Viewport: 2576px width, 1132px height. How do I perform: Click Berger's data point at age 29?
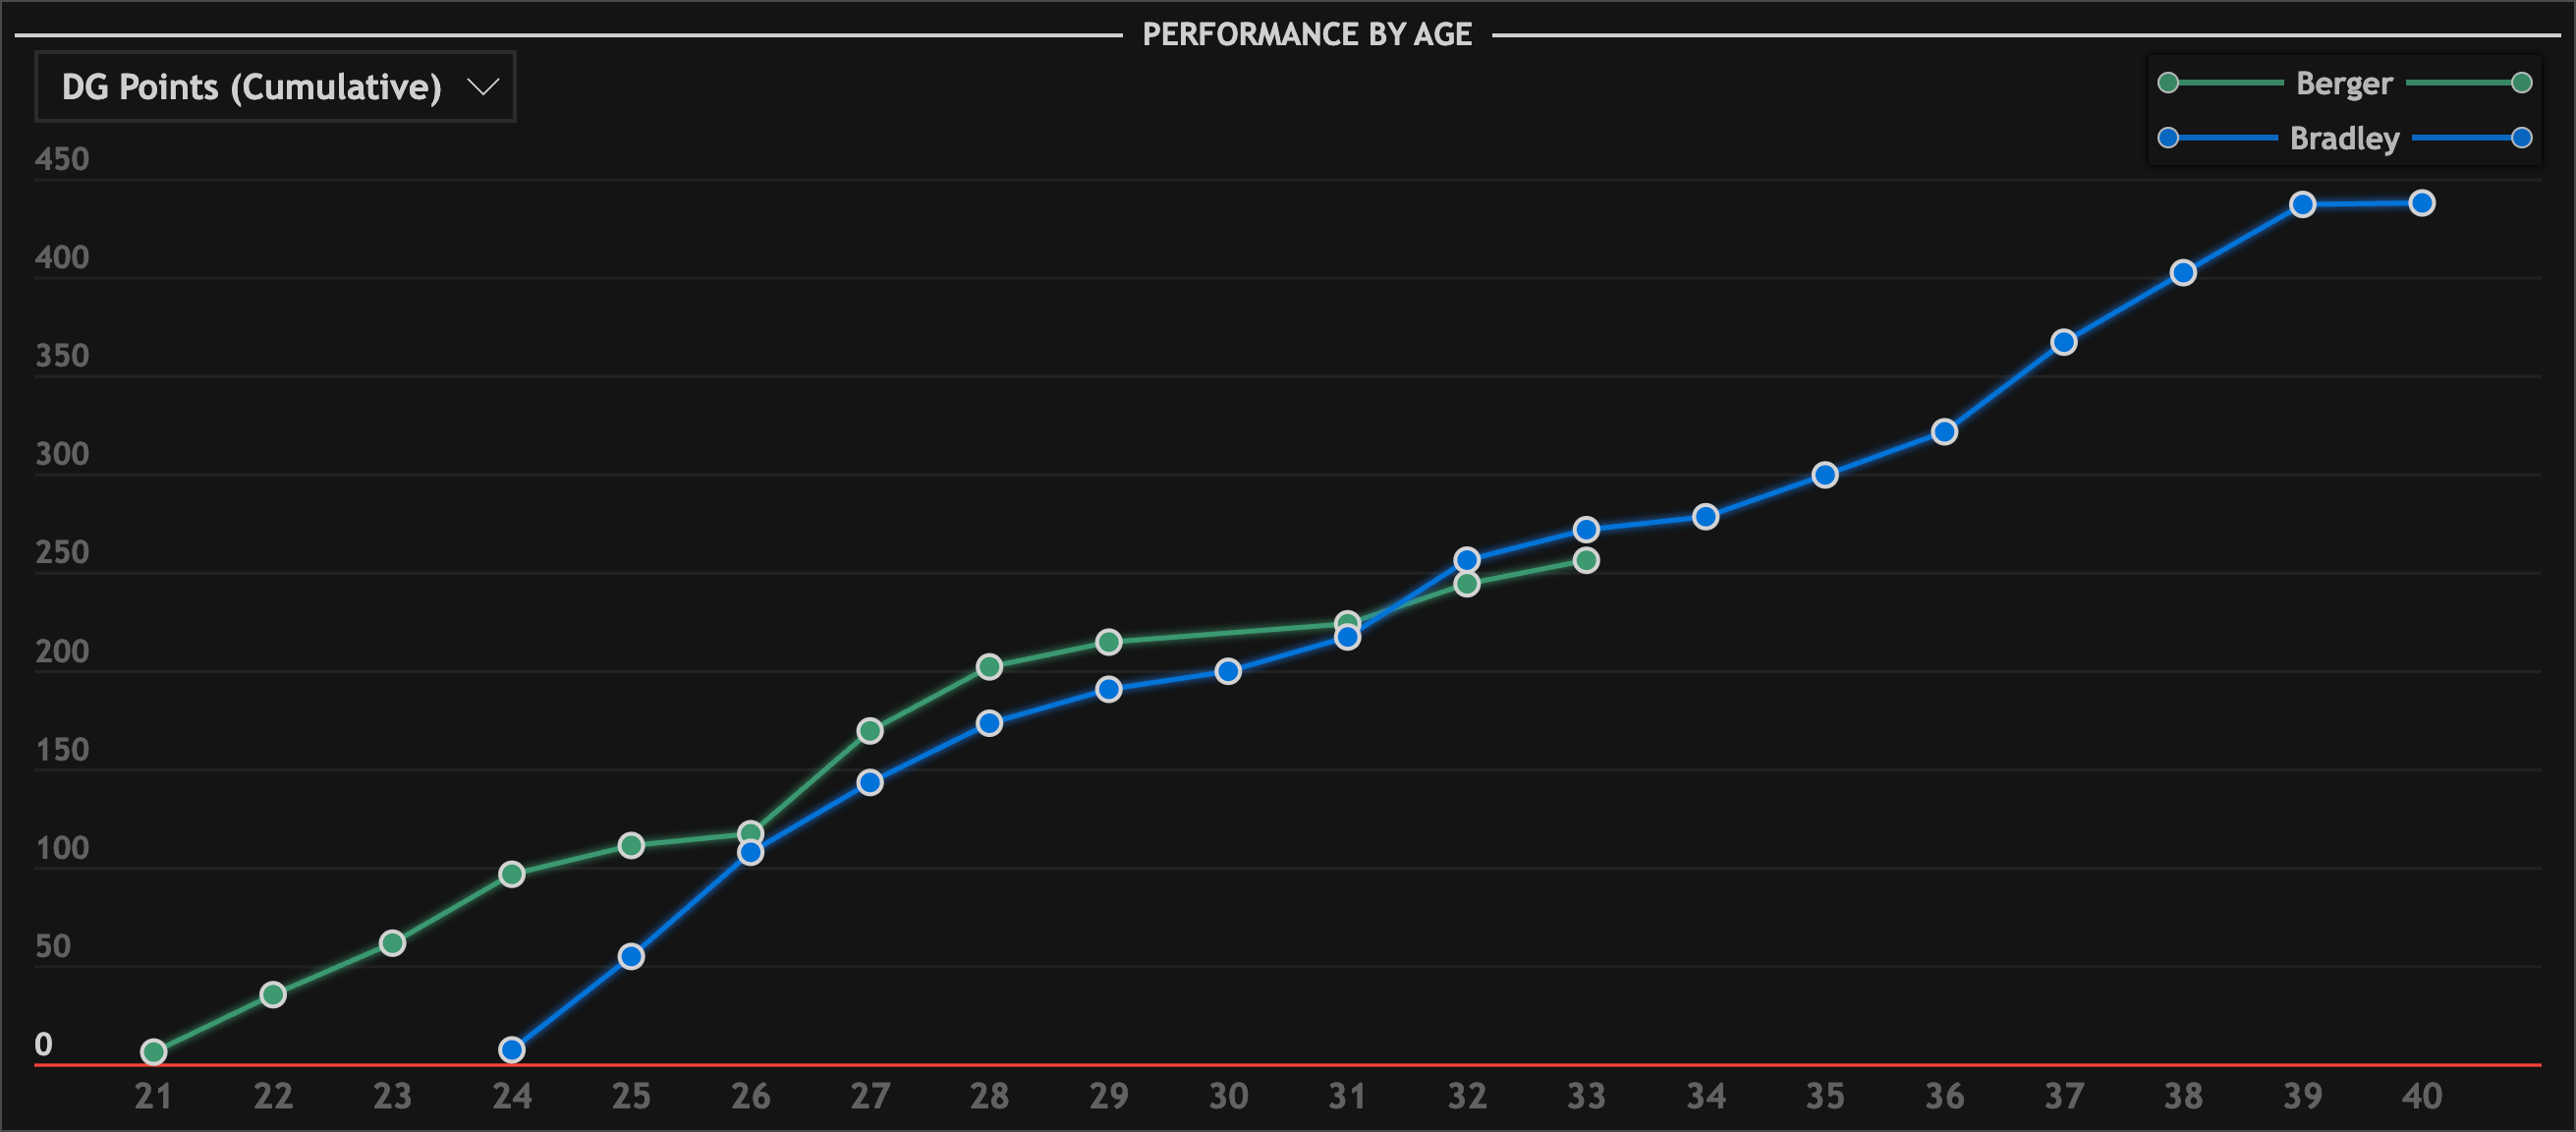[1108, 642]
